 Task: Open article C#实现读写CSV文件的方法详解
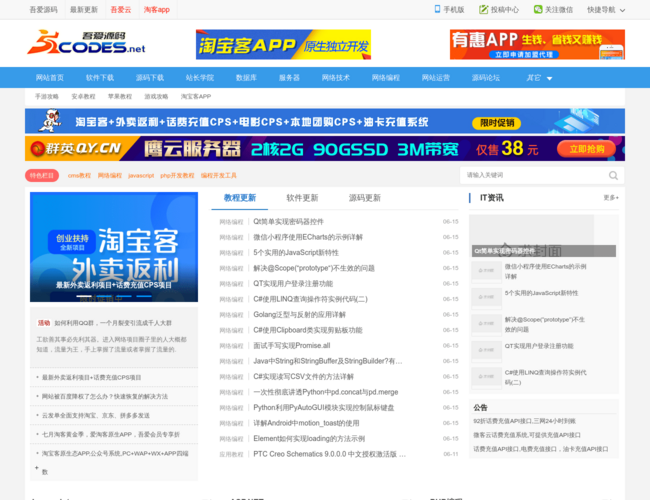(x=303, y=376)
